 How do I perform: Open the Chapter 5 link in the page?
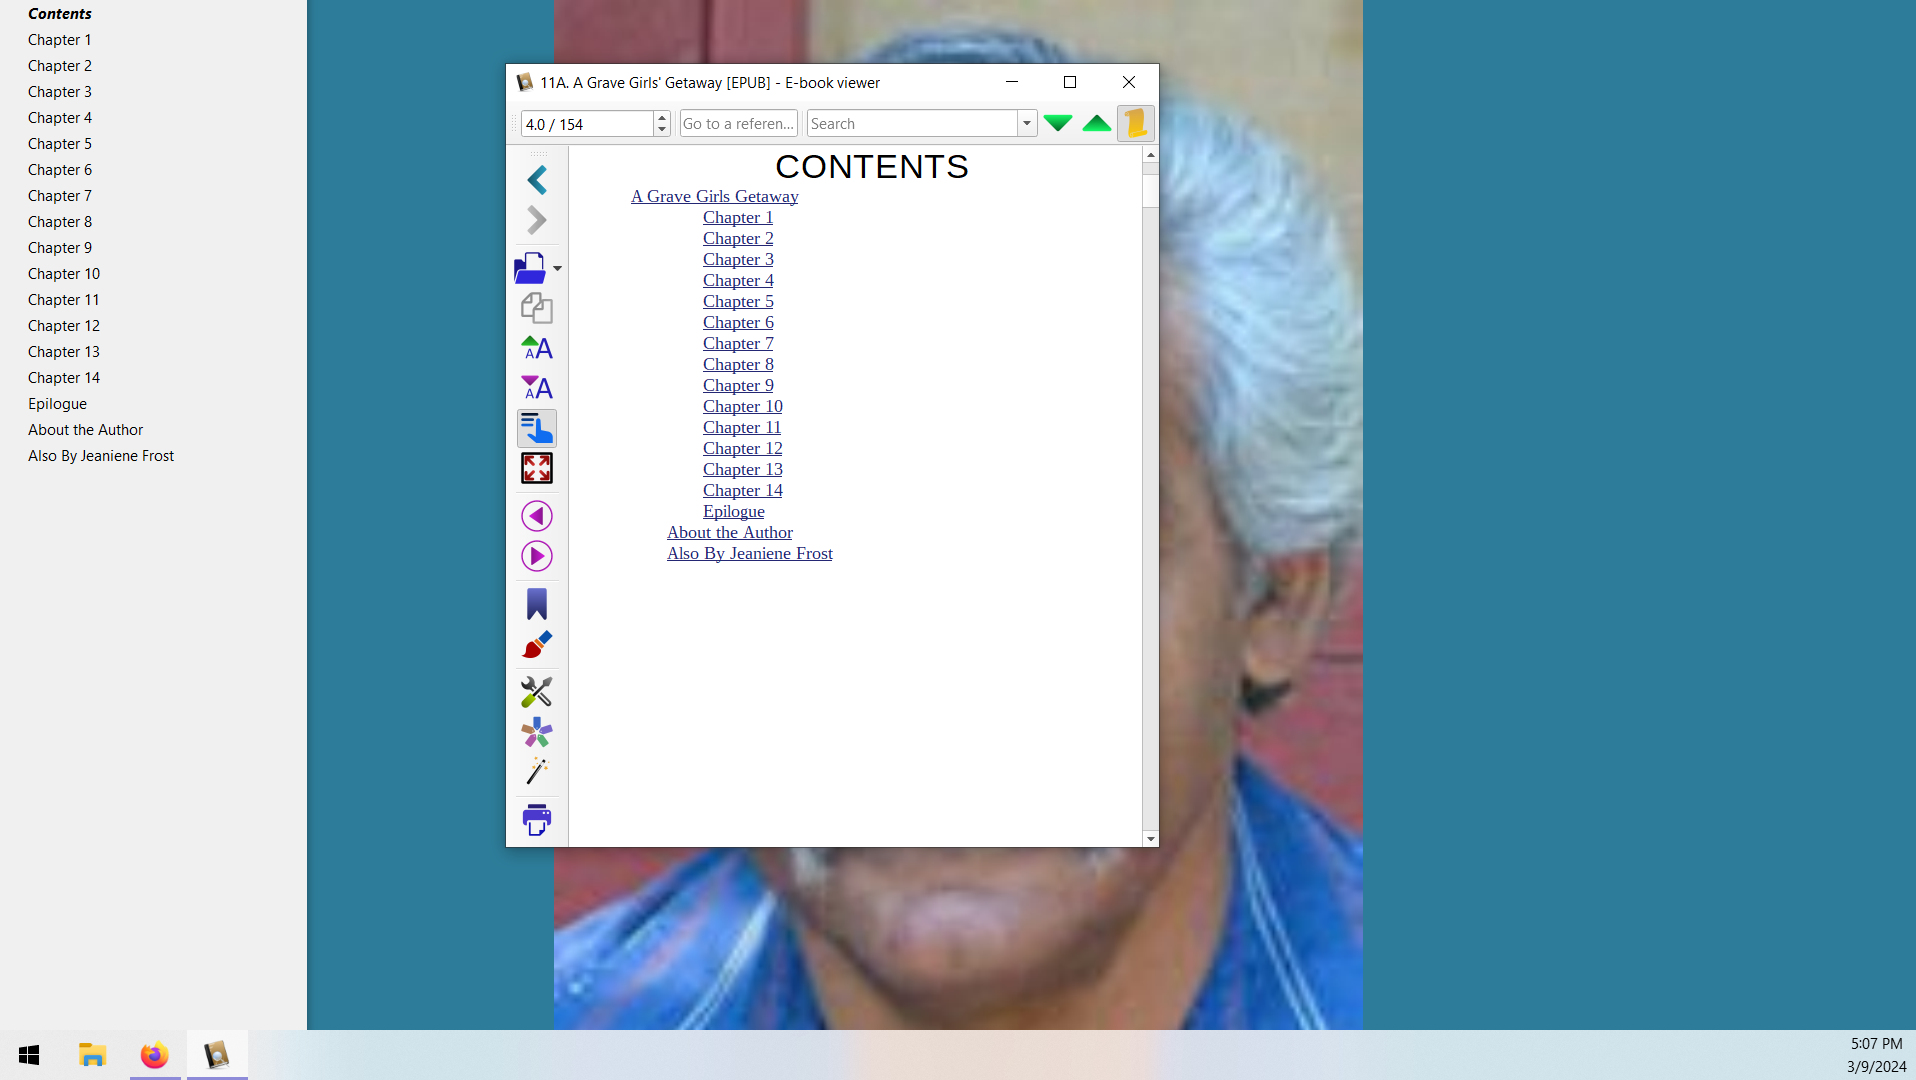[738, 302]
